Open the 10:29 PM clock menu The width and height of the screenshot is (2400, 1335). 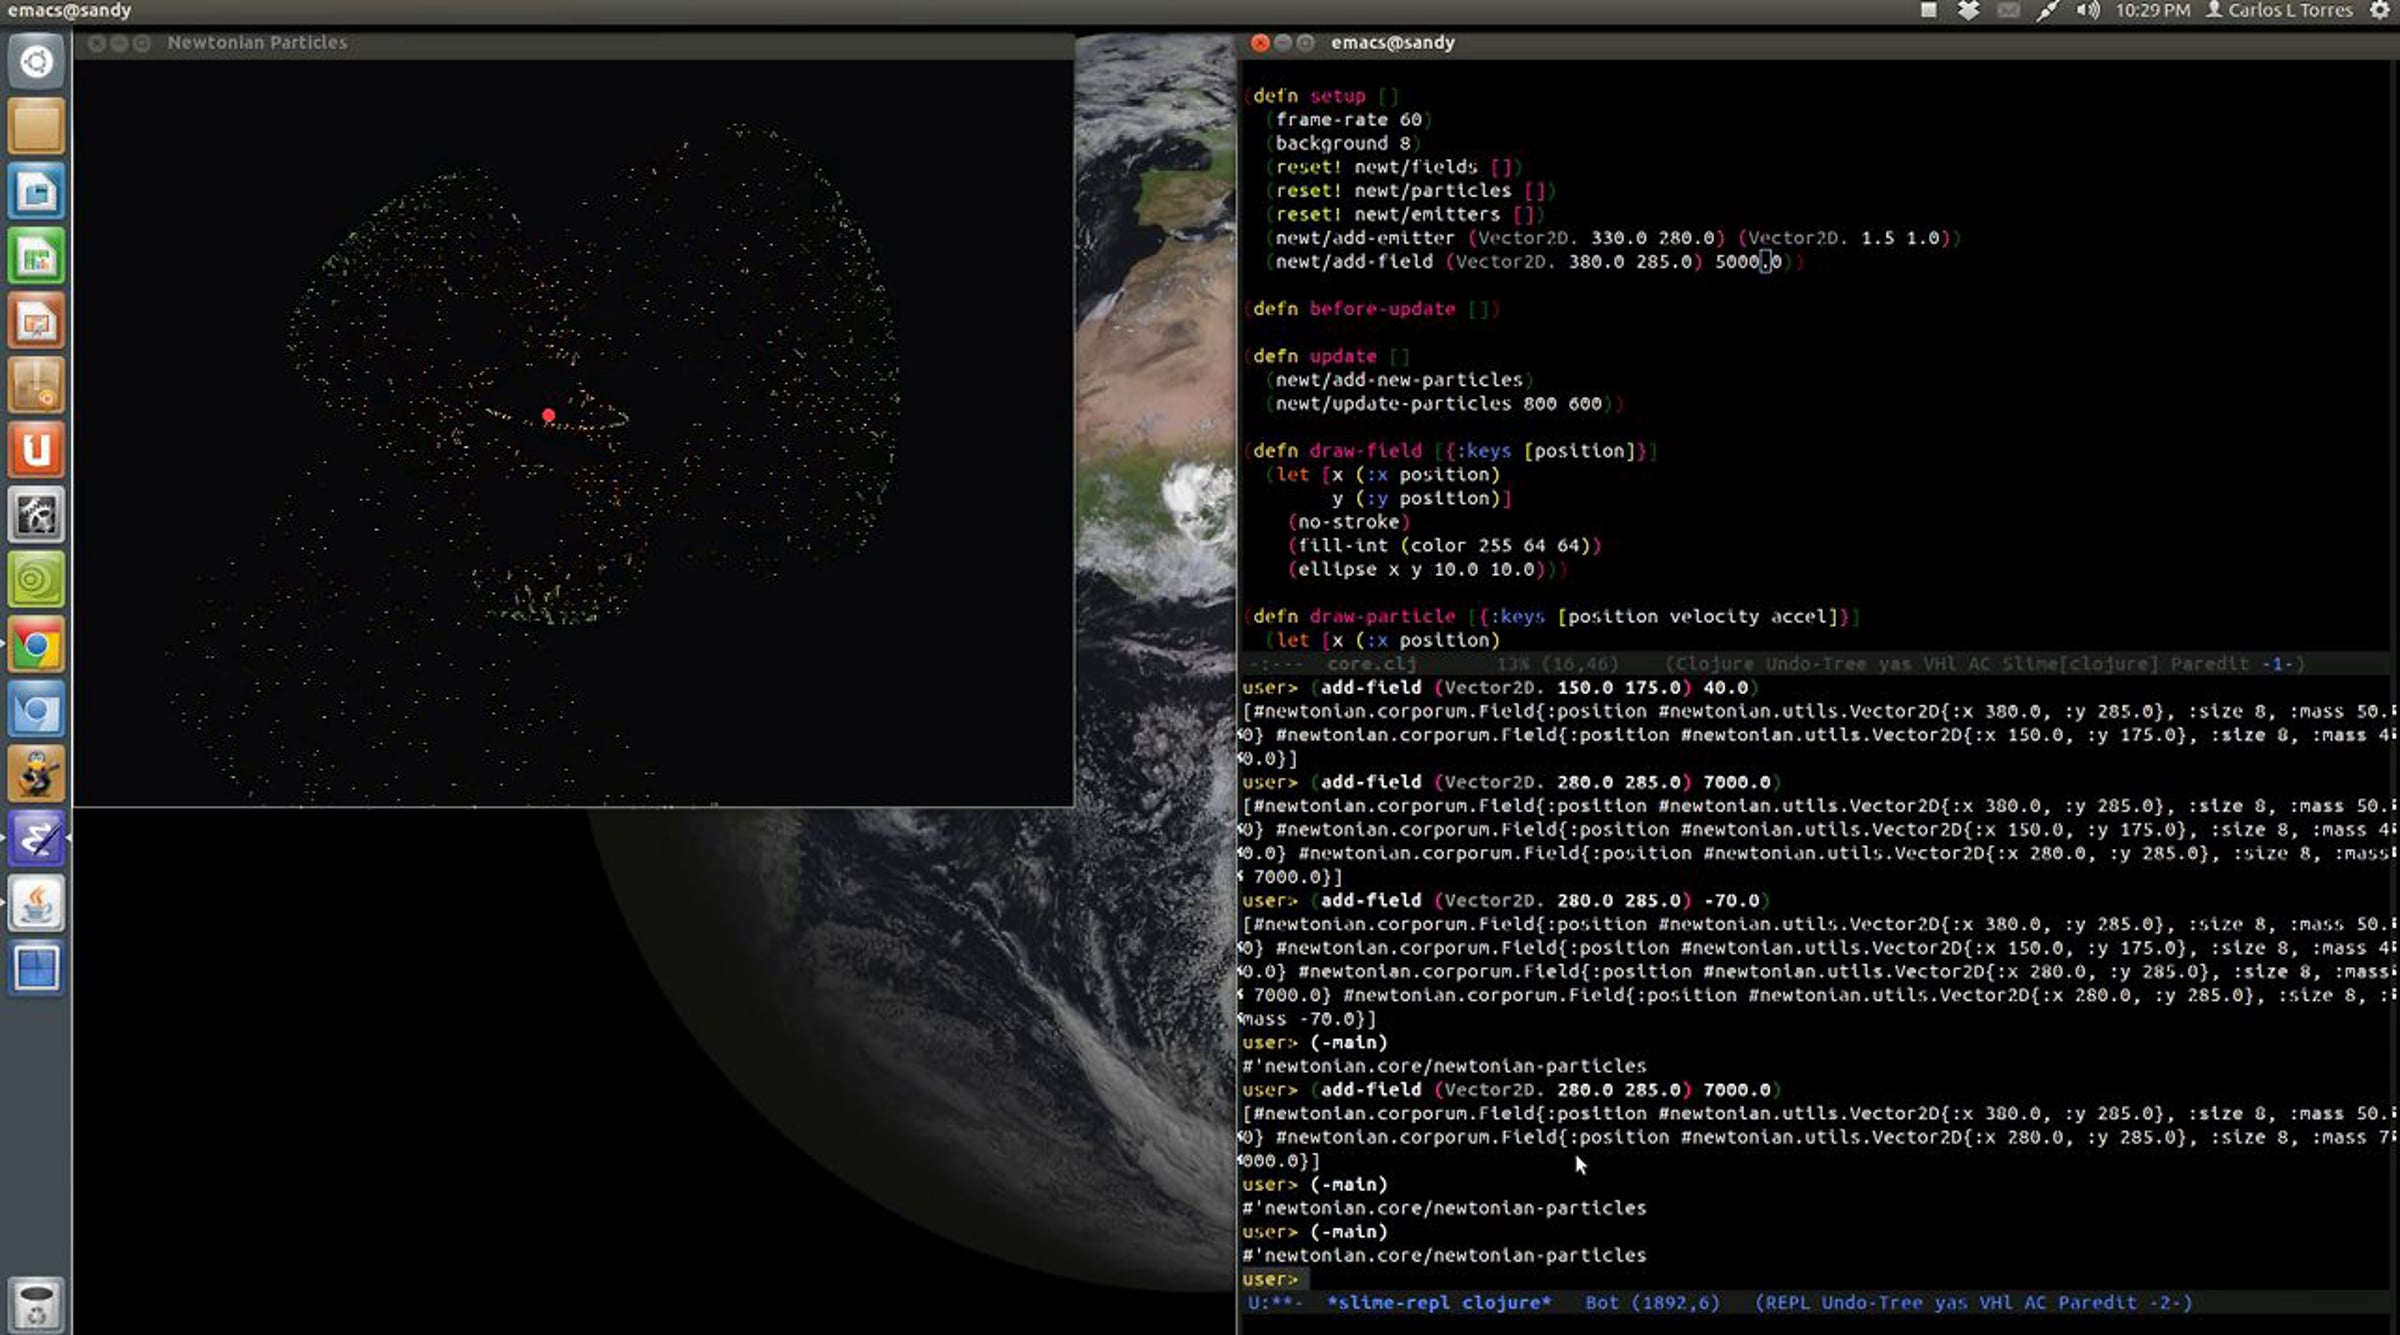[2152, 11]
